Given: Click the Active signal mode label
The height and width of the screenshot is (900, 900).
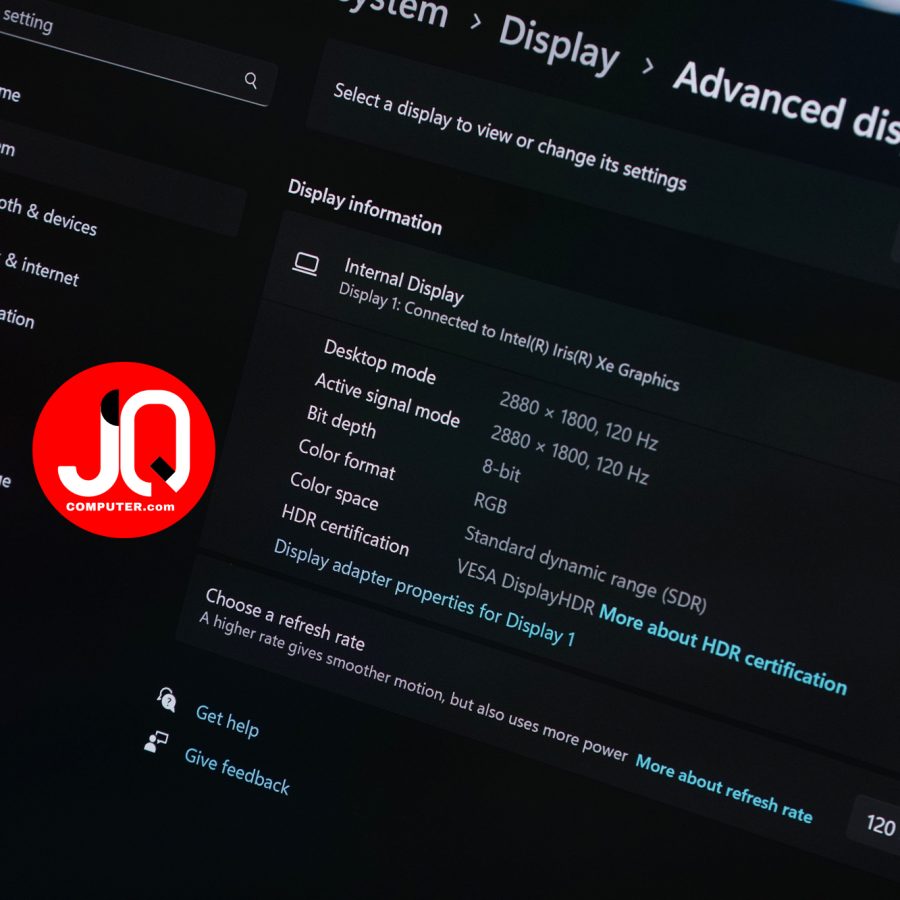Looking at the screenshot, I should point(387,399).
